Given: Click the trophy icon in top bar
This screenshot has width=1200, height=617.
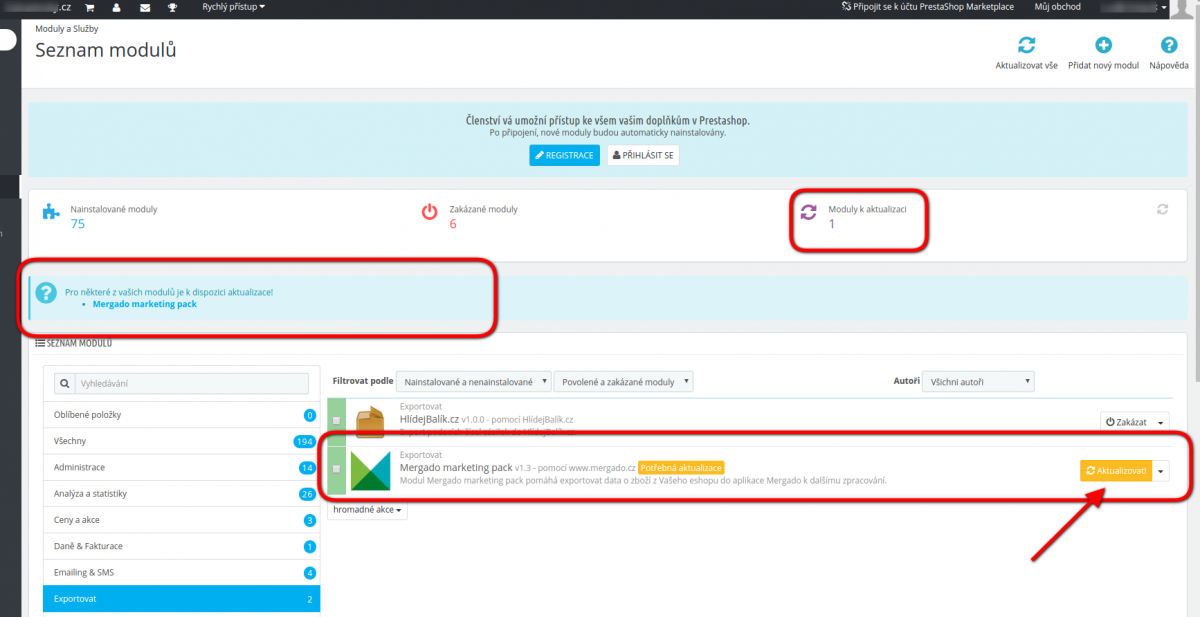Looking at the screenshot, I should coord(172,7).
